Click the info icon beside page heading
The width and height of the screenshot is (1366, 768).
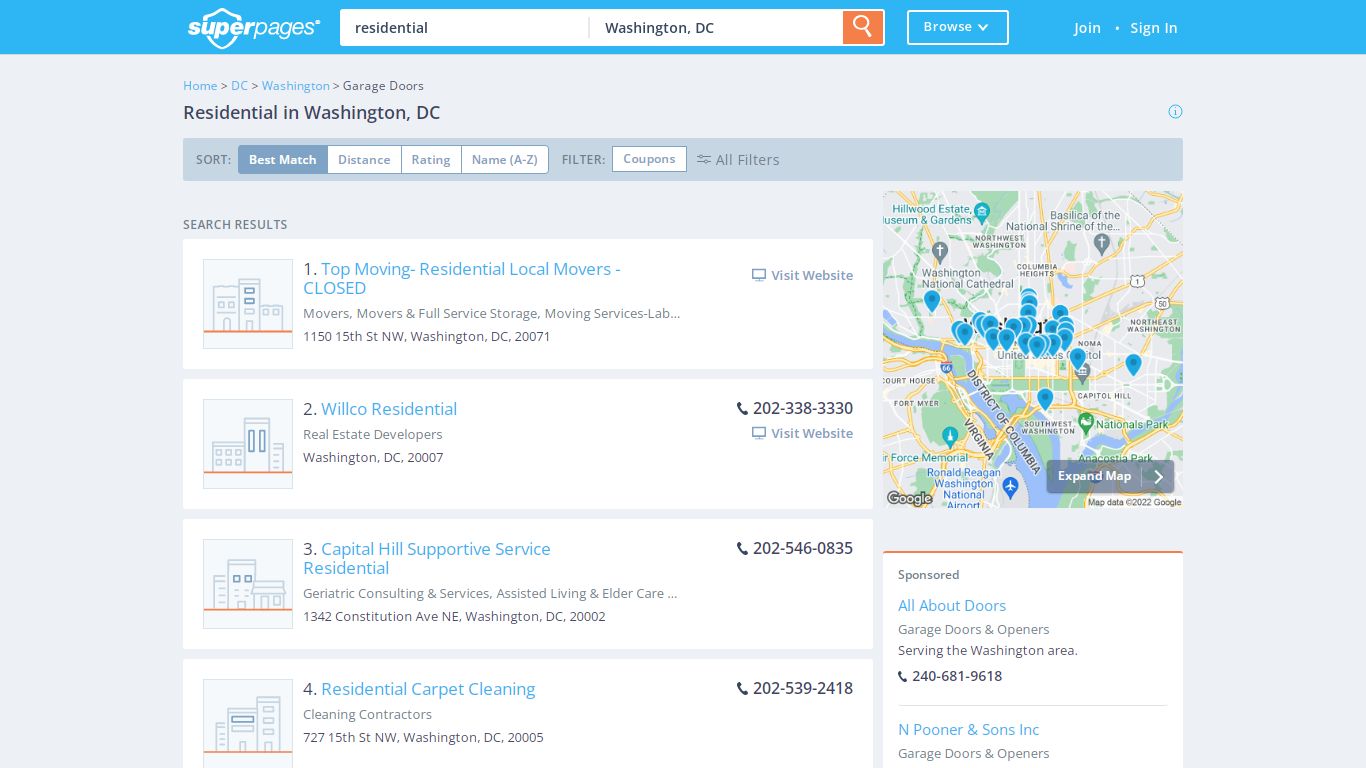click(1175, 111)
